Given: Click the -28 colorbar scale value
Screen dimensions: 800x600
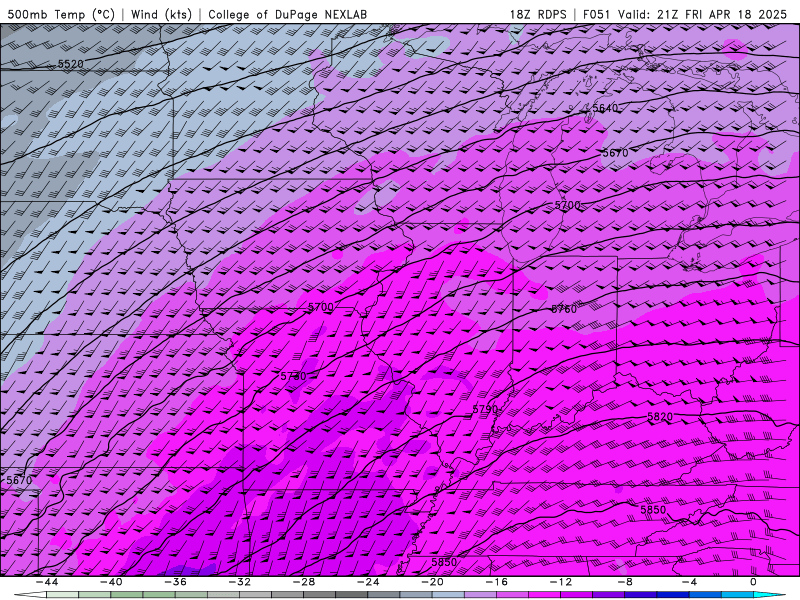Looking at the screenshot, I should pos(304,582).
